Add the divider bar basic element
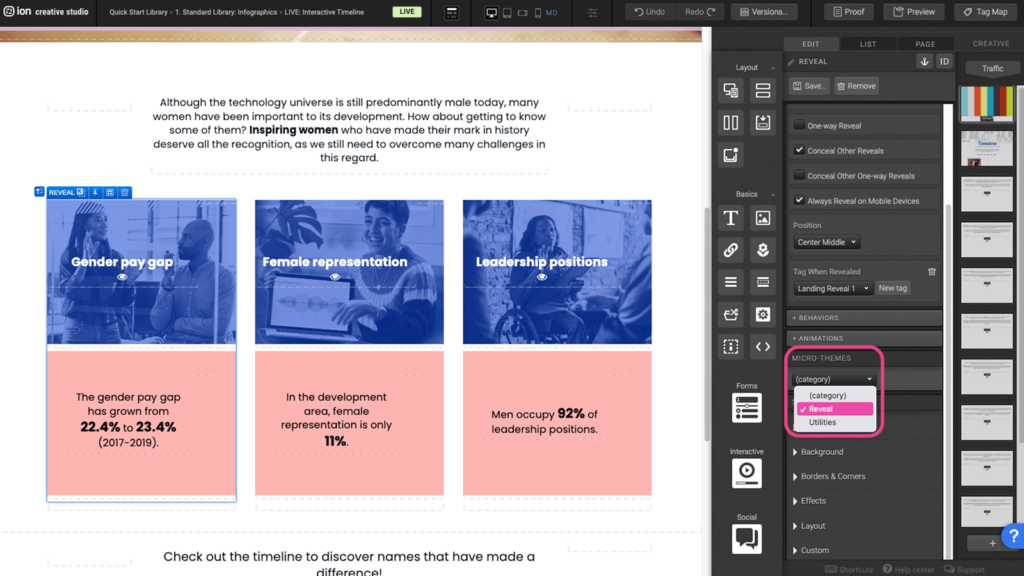 point(763,282)
